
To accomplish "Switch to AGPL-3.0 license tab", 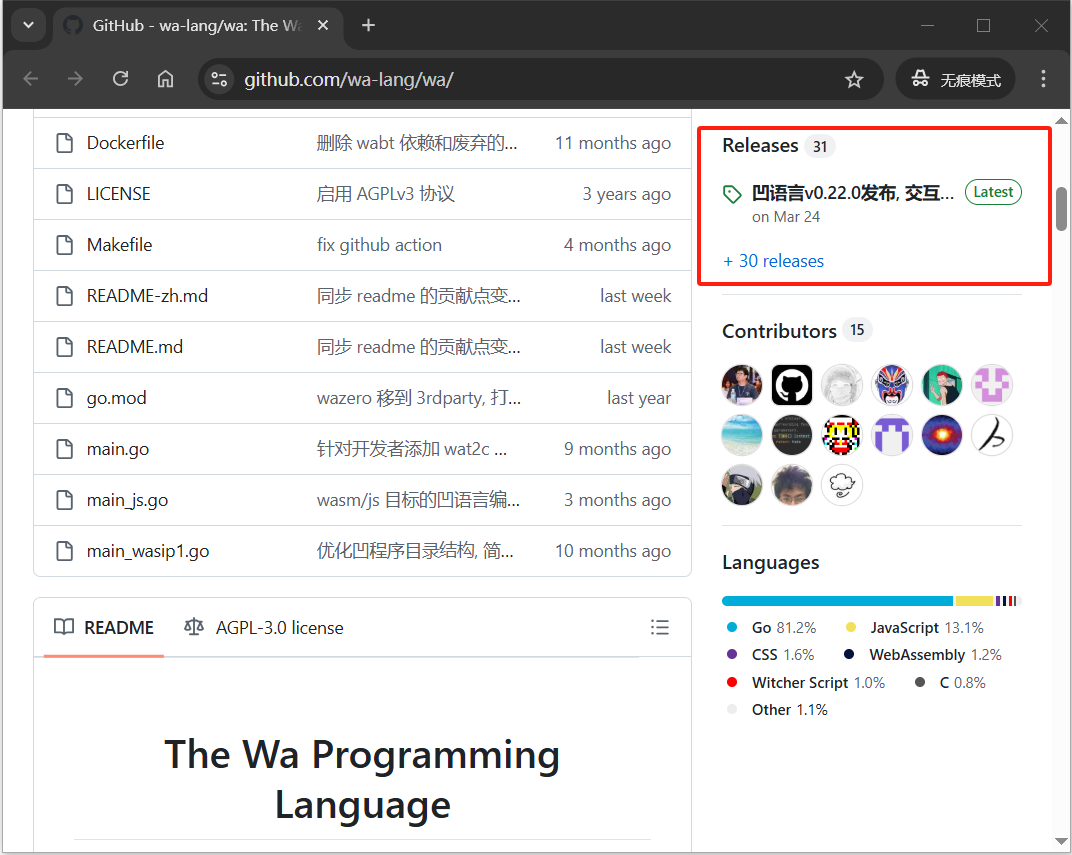I will coord(264,628).
